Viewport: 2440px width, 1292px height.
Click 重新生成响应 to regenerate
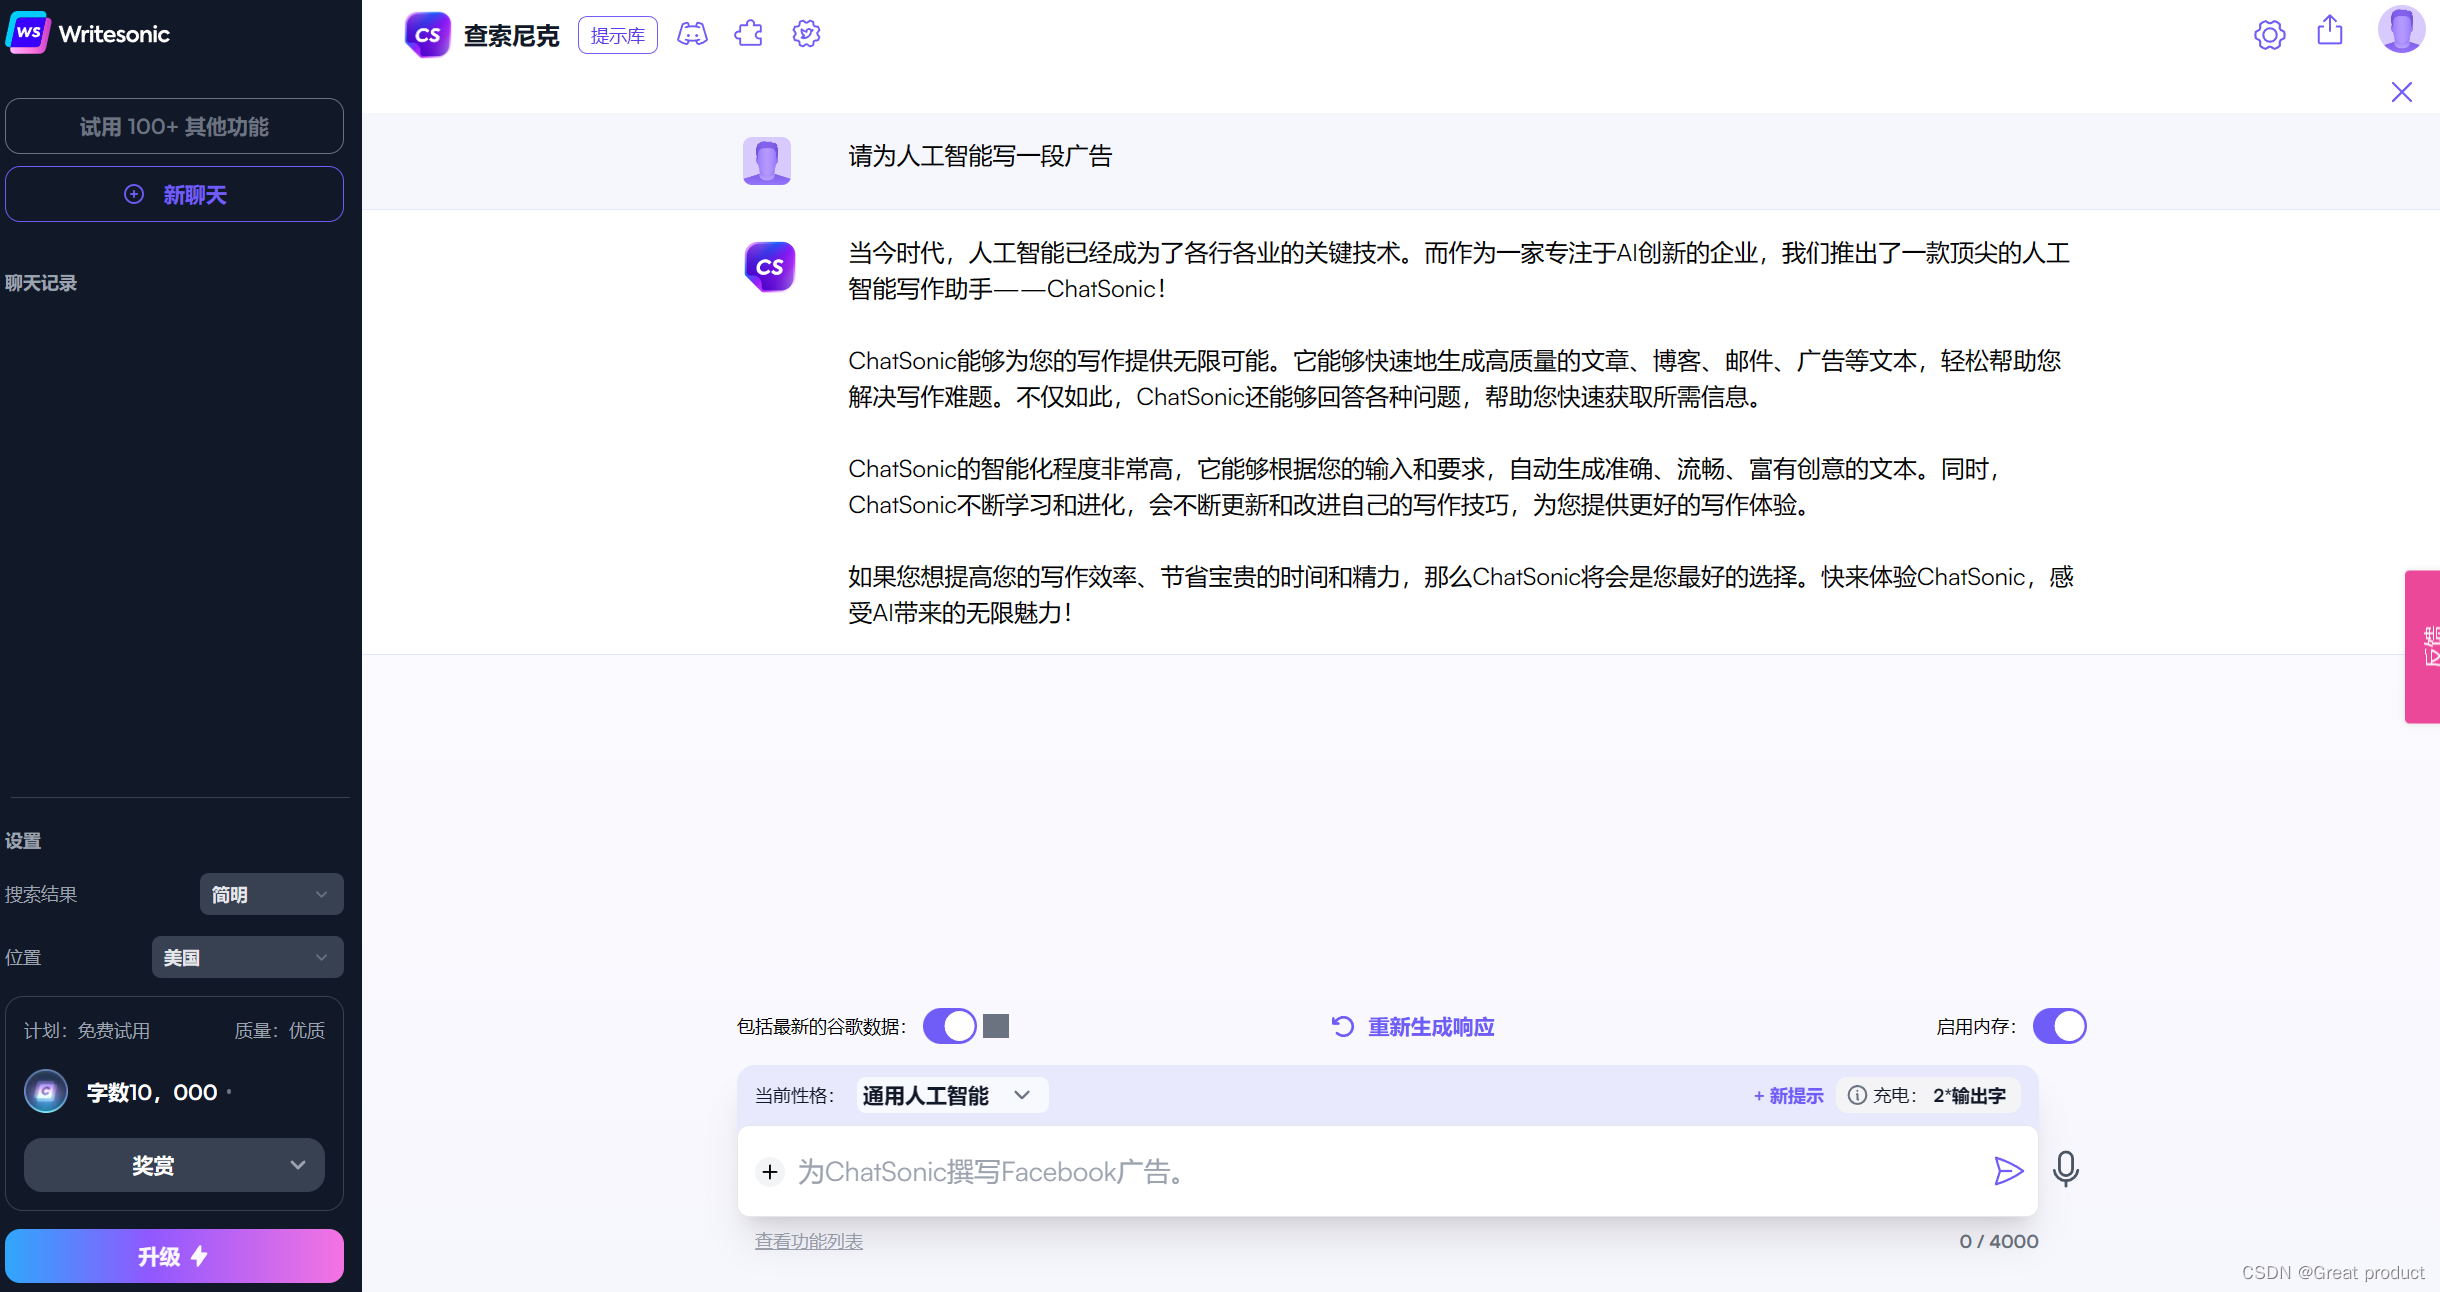pos(1413,1027)
